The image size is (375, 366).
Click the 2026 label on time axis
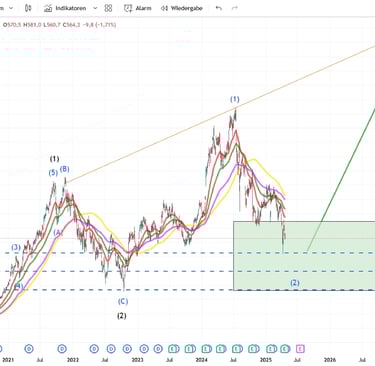pos(330,360)
